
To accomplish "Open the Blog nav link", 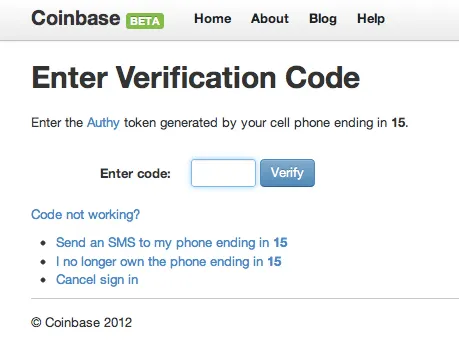I will (323, 19).
